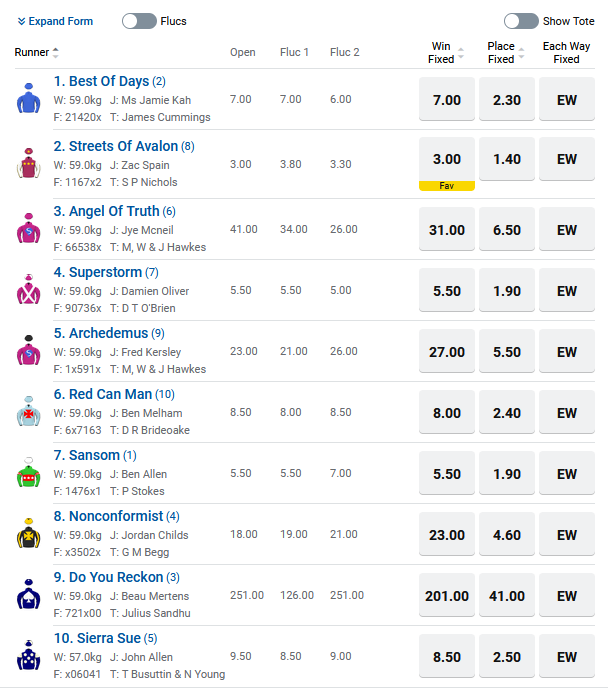This screenshot has height=688, width=608.
Task: Select Do You Reckon 201.00 win odds
Action: (x=447, y=595)
